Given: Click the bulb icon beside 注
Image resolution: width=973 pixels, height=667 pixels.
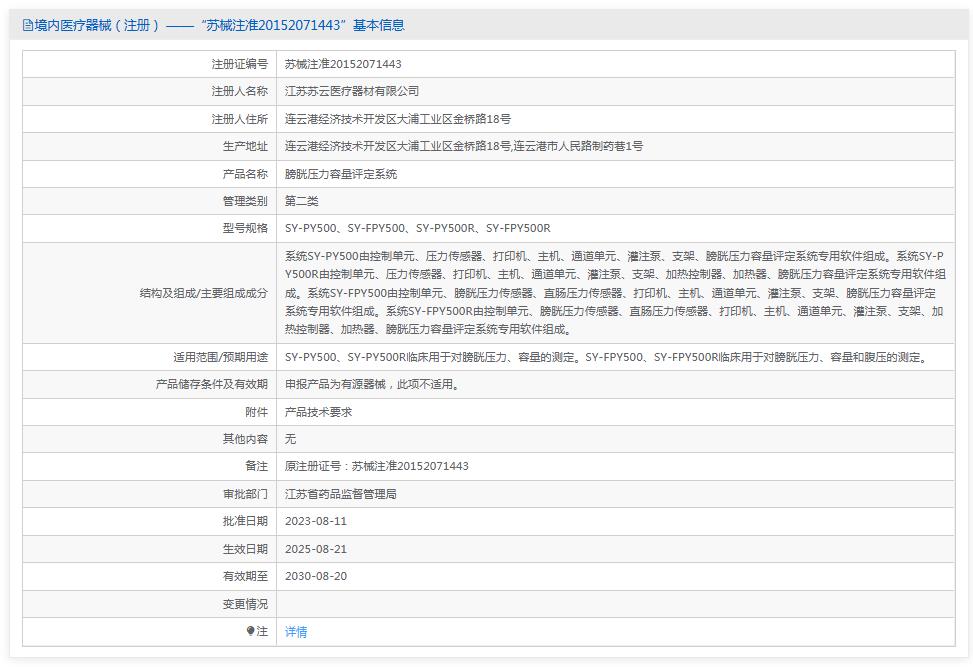Looking at the screenshot, I should point(251,631).
